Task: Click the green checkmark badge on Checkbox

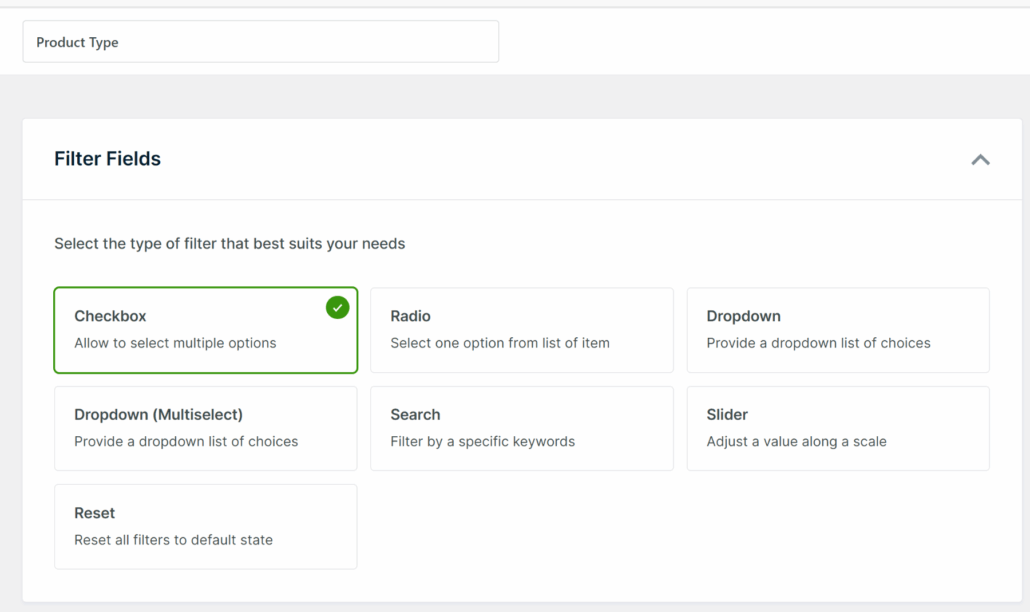Action: pos(337,309)
